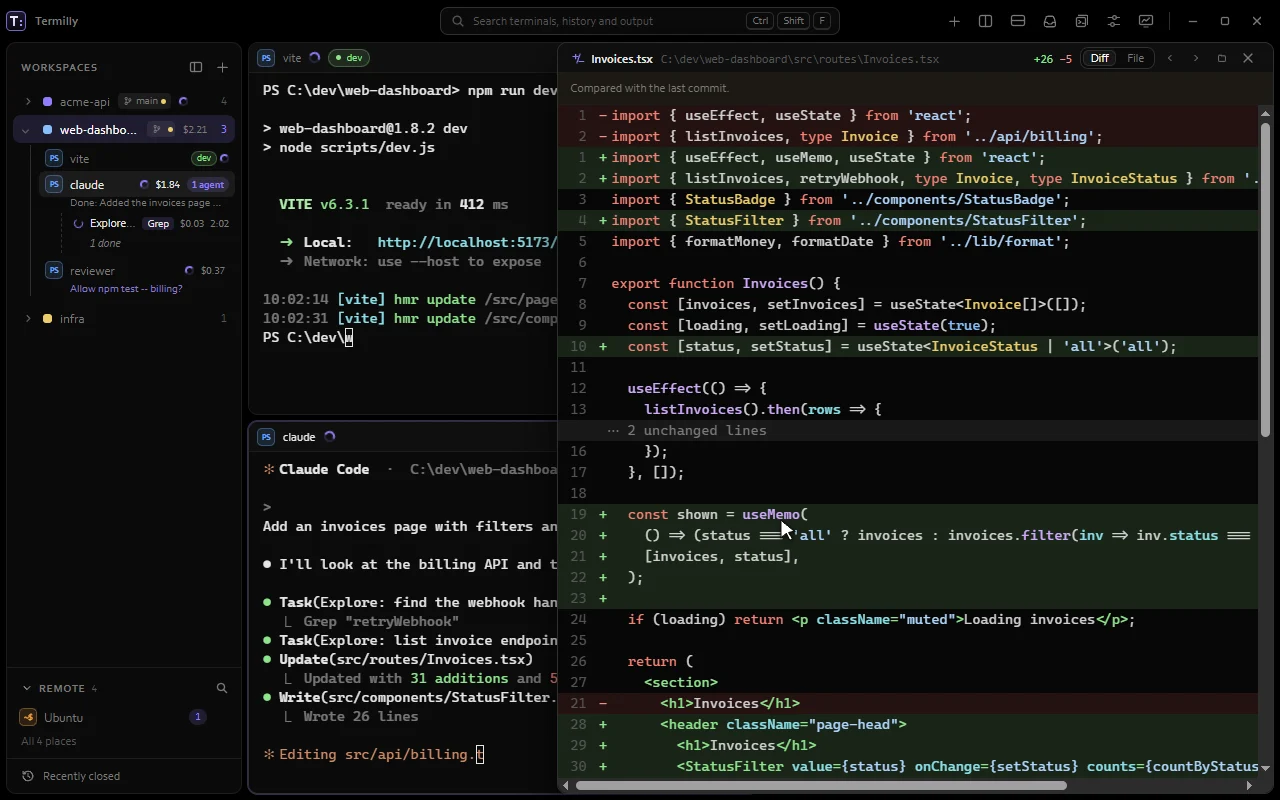Viewport: 1280px width, 800px height.
Task: Open a new terminal with plus icon
Action: coord(954,21)
